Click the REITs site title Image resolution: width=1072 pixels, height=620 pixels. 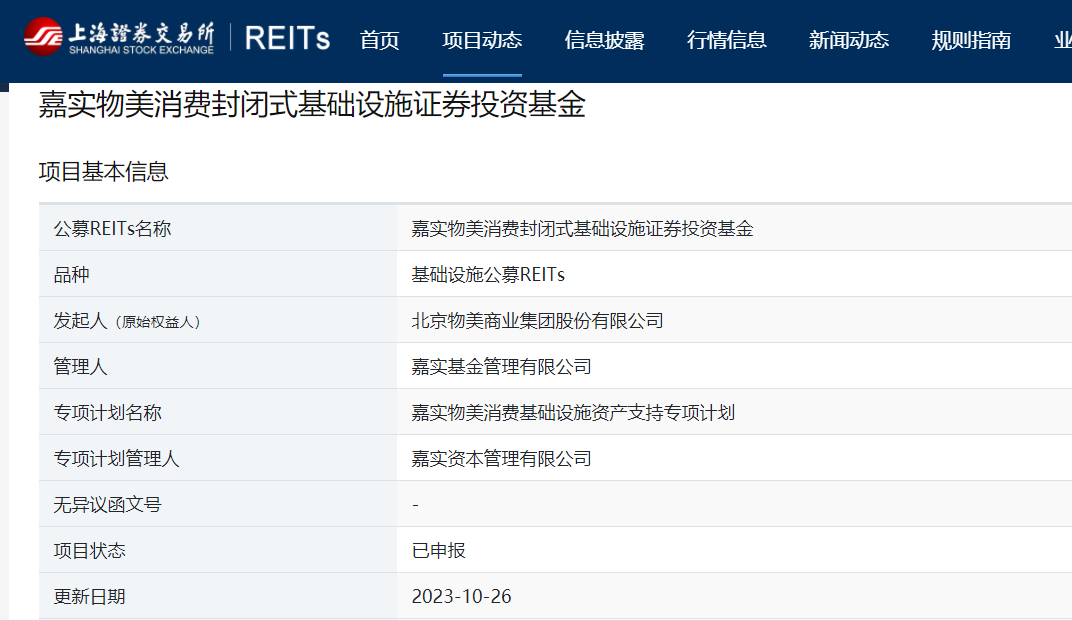[287, 38]
